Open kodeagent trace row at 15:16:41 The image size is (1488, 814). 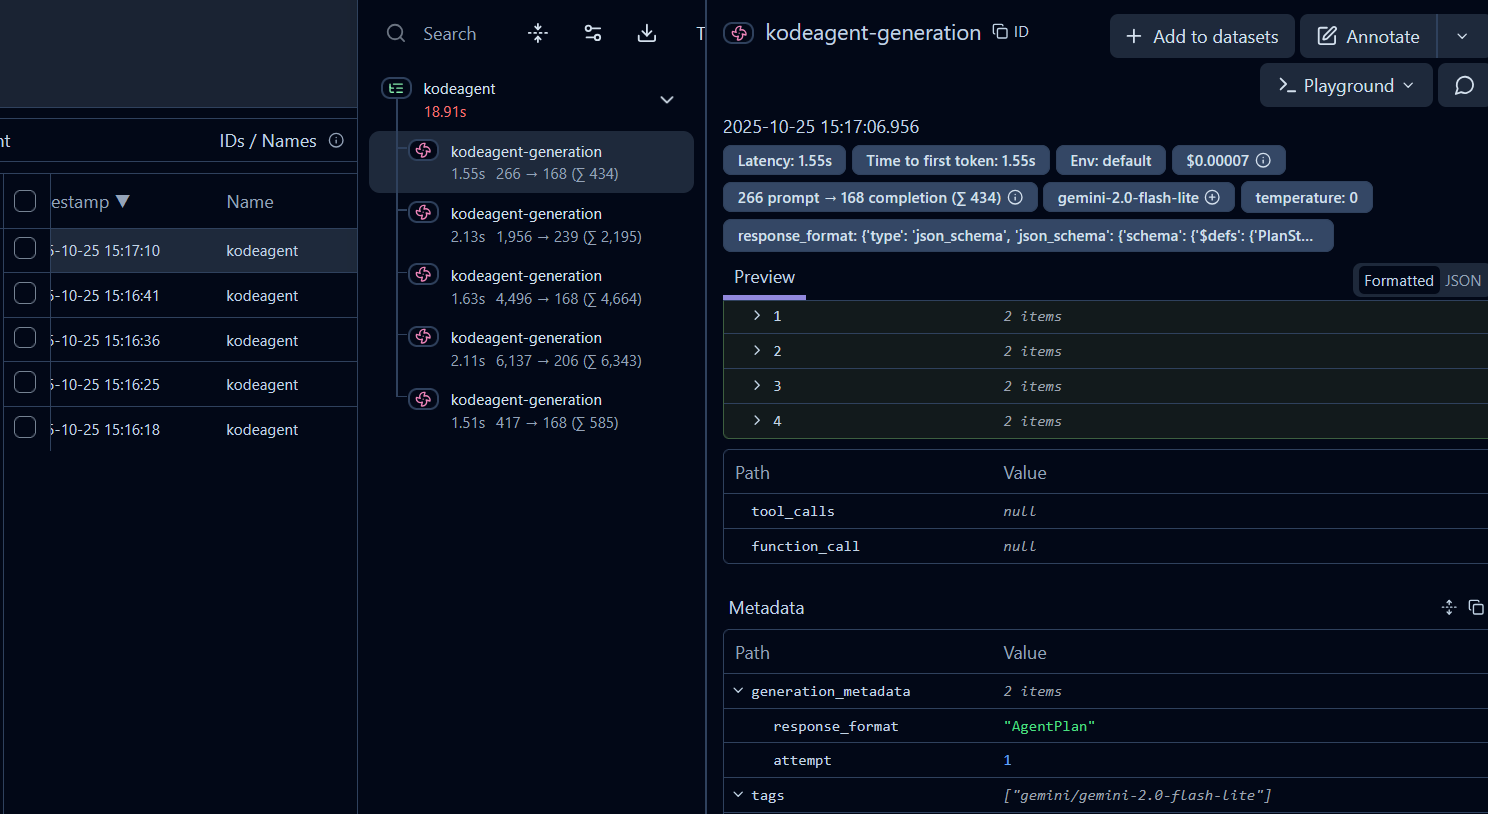click(178, 295)
